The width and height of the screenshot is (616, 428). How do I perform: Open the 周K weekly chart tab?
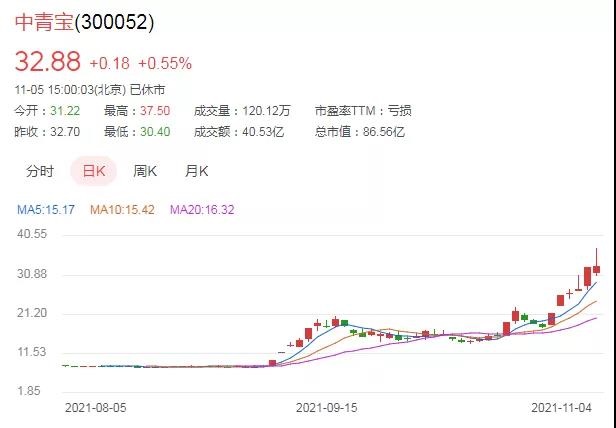point(146,171)
